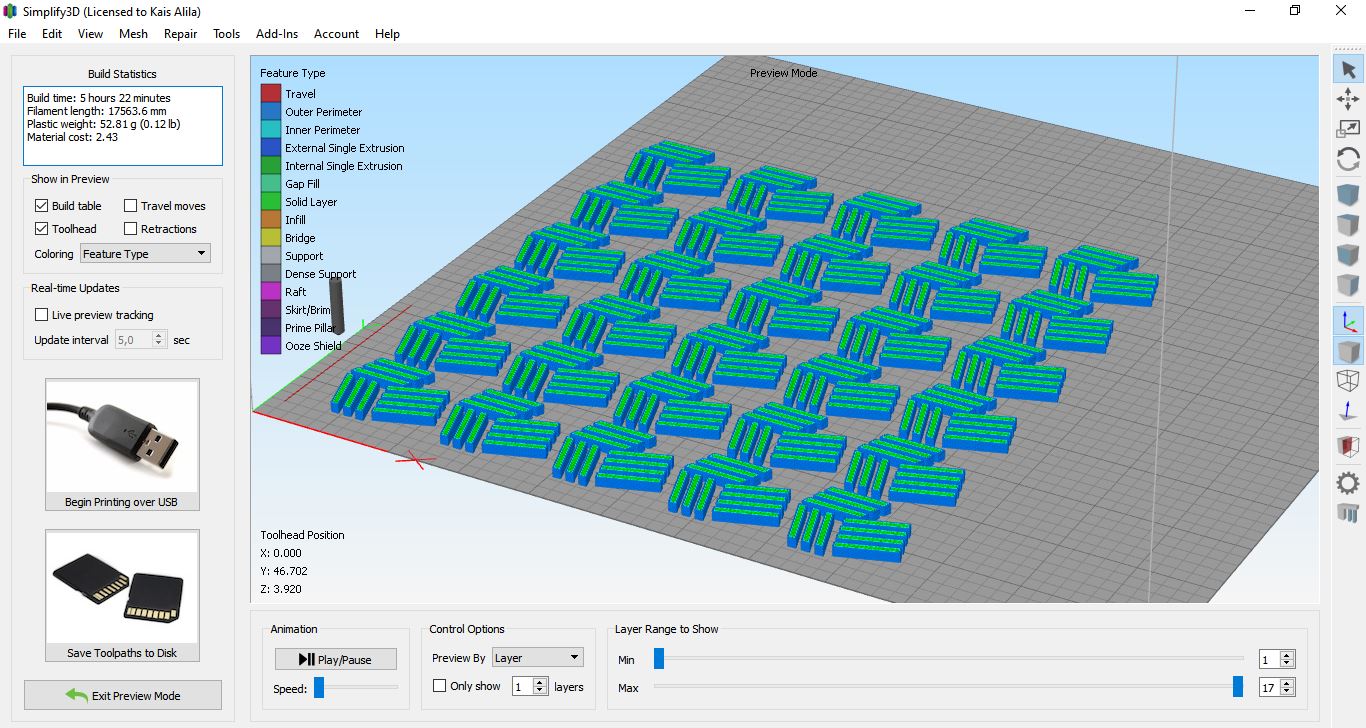Click the Only show layers number field
This screenshot has width=1366, height=728.
[523, 686]
